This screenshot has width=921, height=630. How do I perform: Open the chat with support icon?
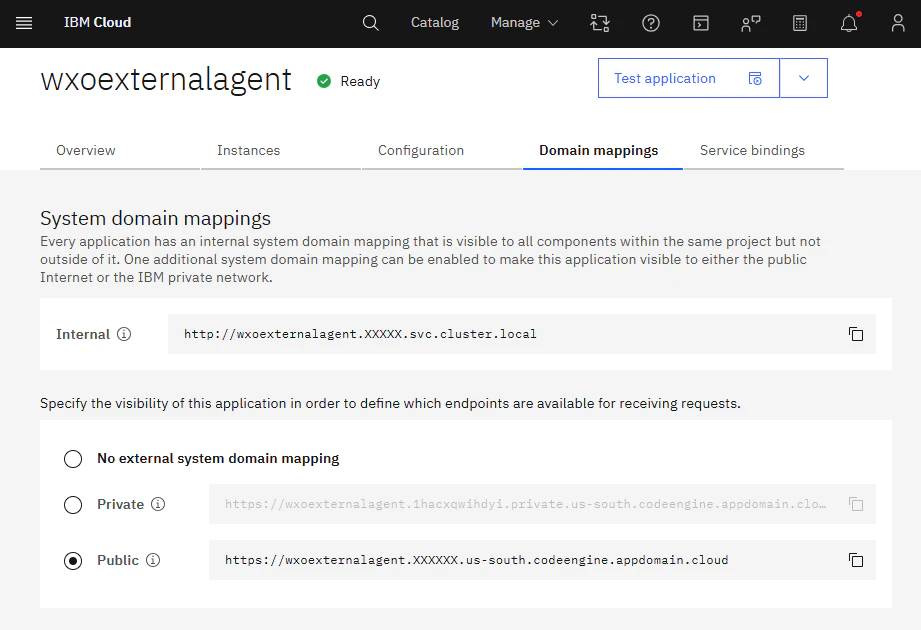coord(751,23)
